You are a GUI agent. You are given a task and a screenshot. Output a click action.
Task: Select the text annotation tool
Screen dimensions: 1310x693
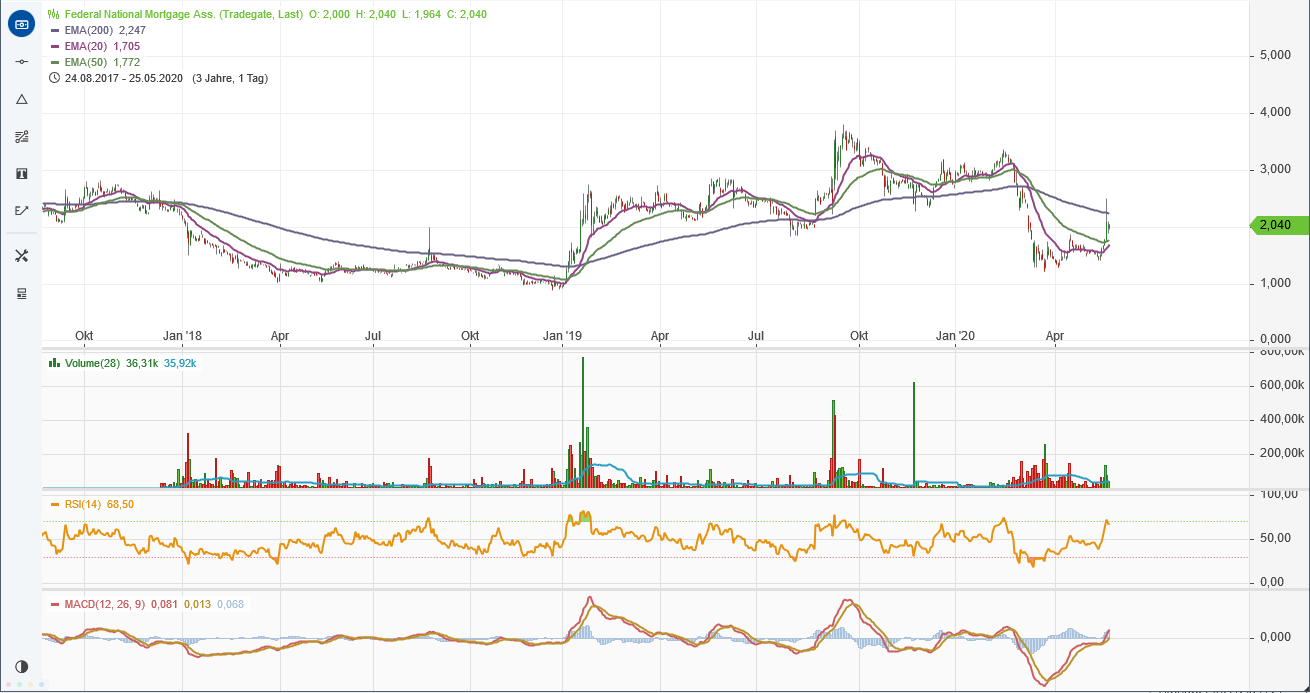point(21,173)
